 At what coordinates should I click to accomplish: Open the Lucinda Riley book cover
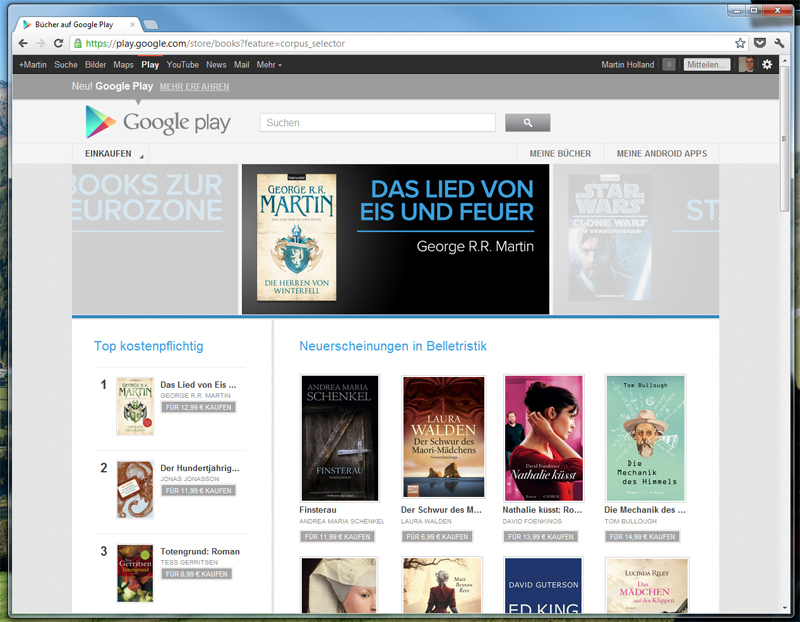click(x=647, y=585)
